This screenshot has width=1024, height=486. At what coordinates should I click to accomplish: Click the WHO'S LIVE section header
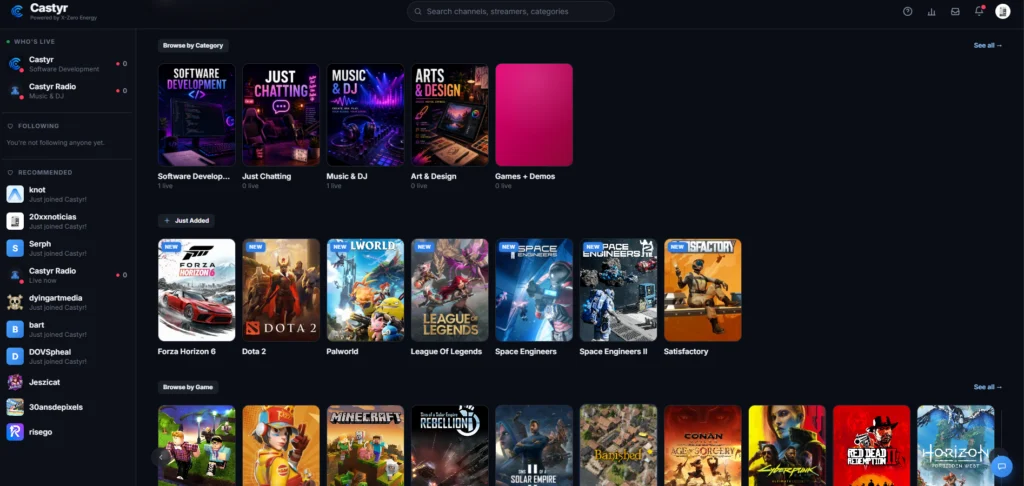click(35, 42)
